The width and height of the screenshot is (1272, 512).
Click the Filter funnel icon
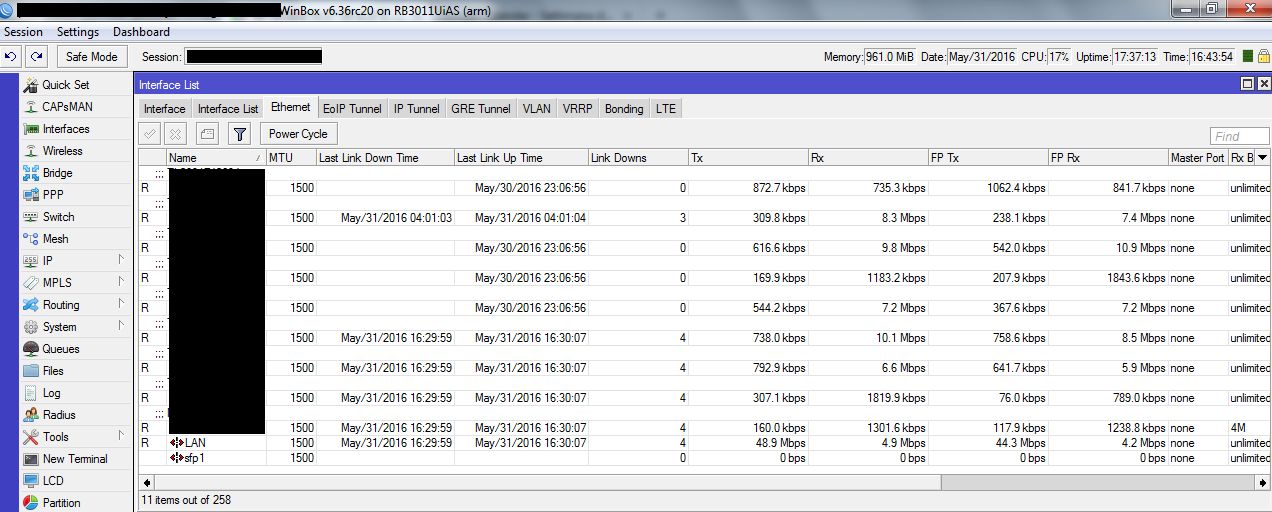pyautogui.click(x=239, y=133)
